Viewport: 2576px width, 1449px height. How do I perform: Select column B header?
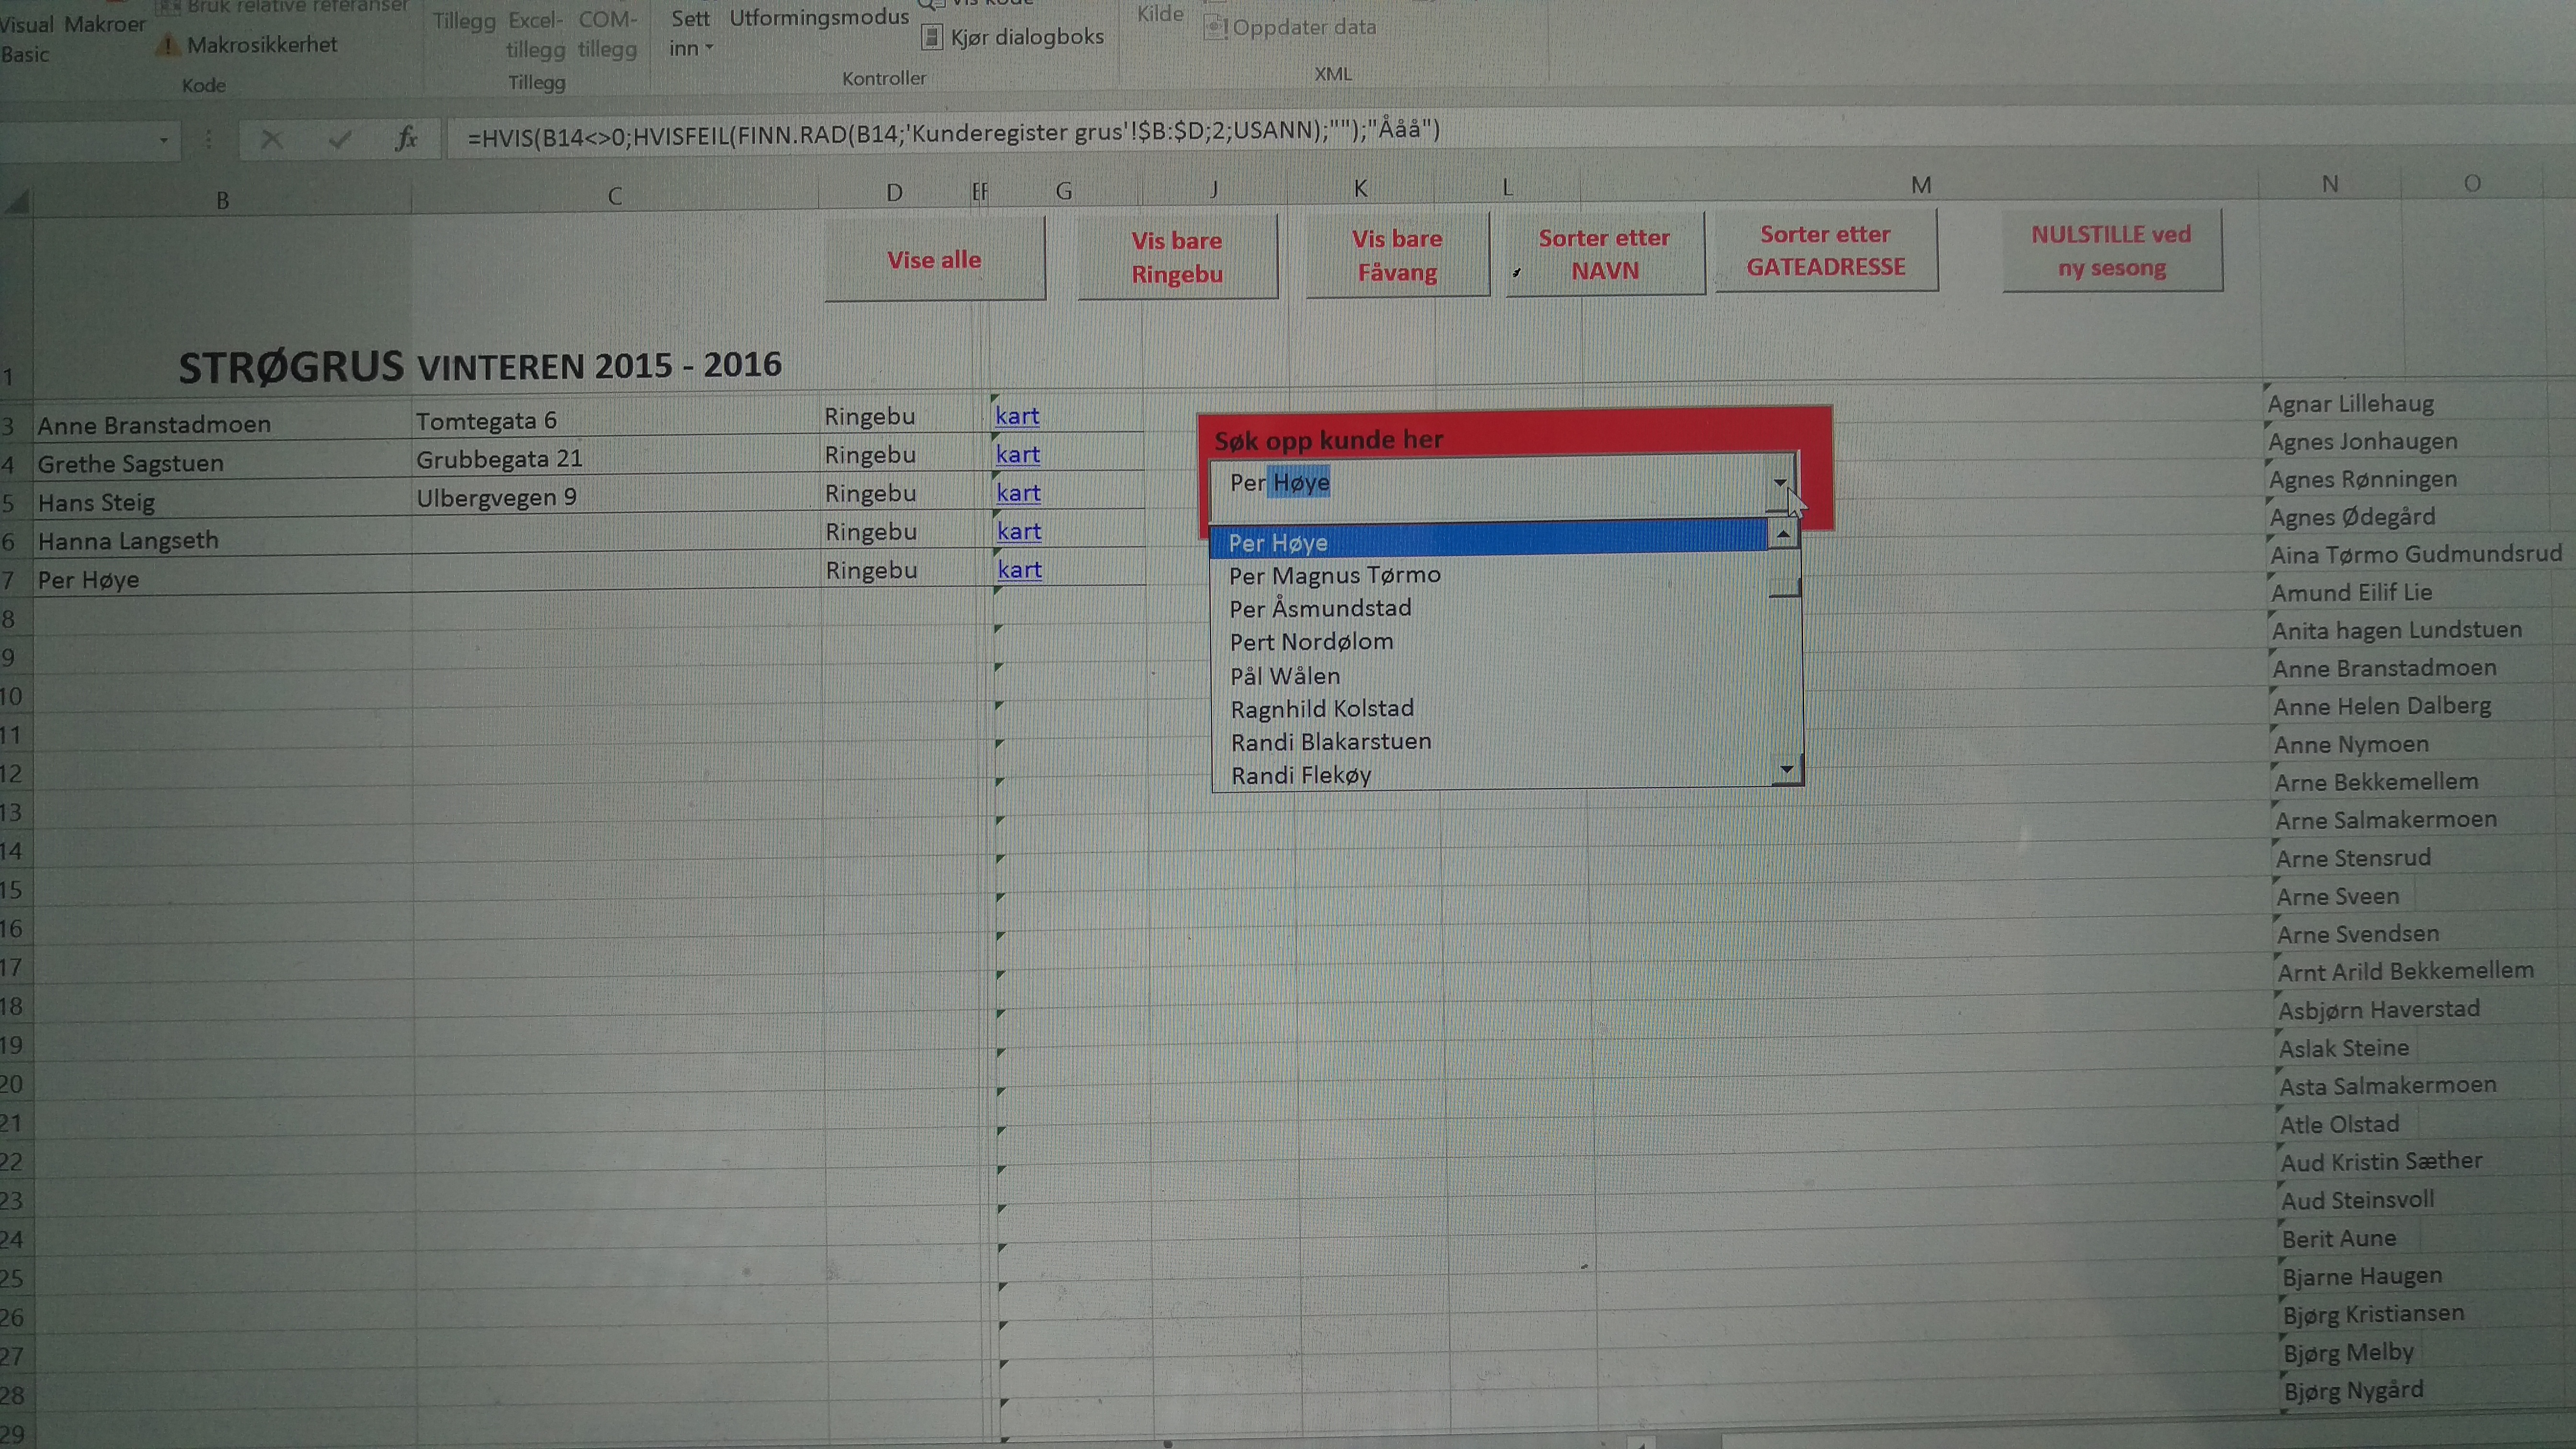pos(222,201)
